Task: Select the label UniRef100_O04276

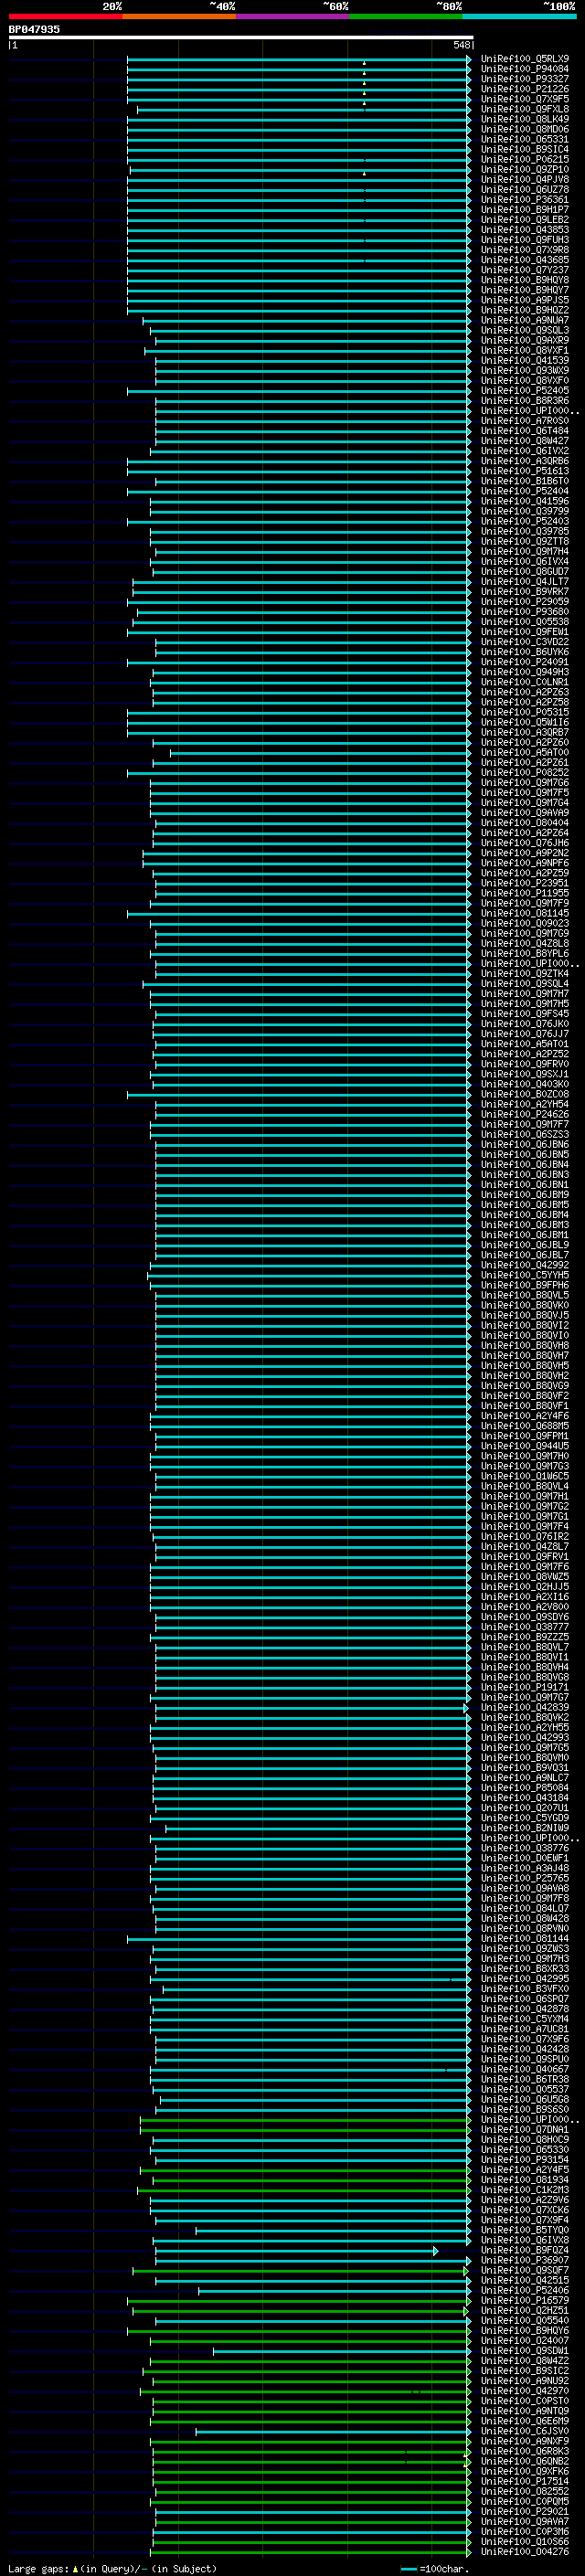Action: pyautogui.click(x=524, y=2551)
